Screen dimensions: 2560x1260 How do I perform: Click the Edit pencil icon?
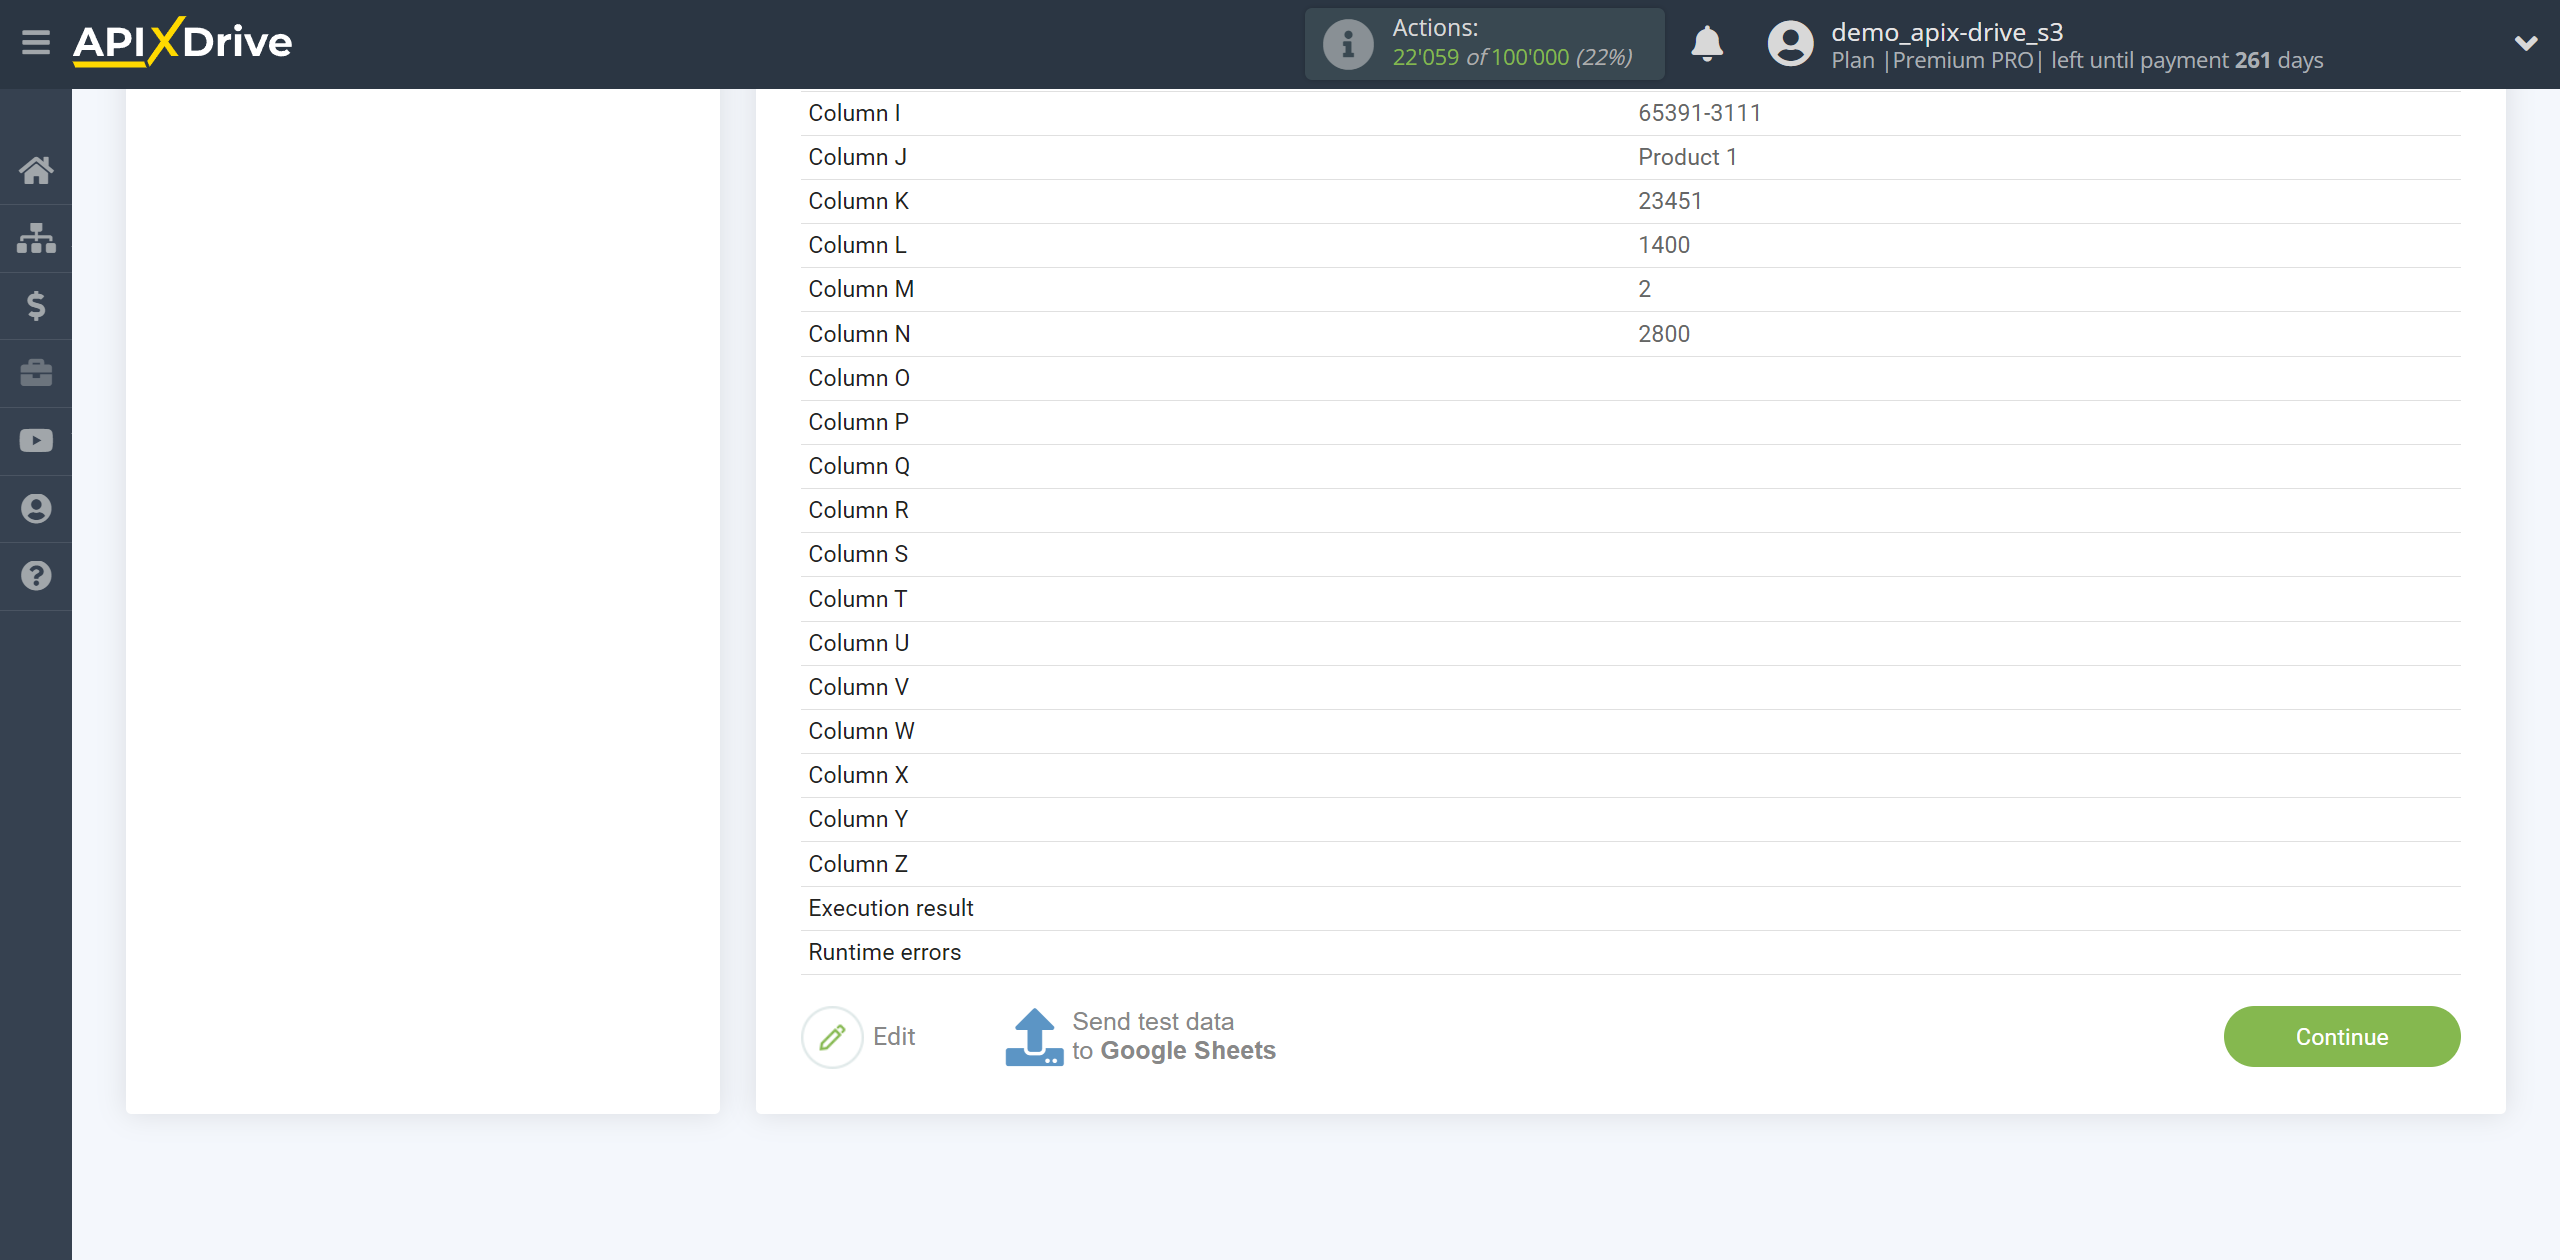pyautogui.click(x=832, y=1037)
